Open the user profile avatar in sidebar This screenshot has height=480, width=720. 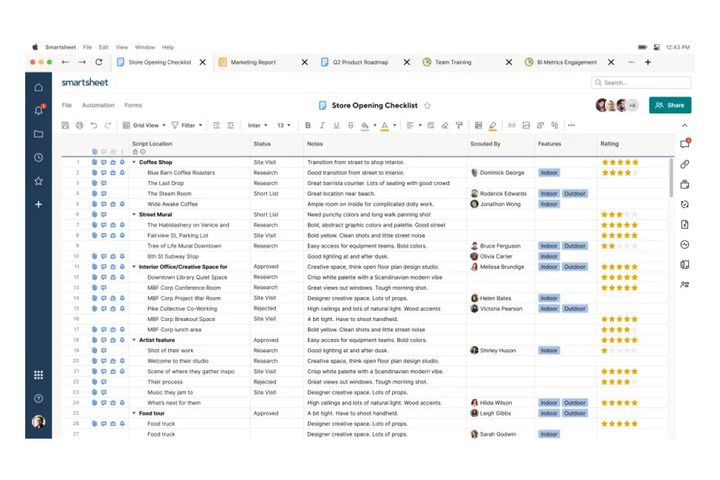click(x=39, y=422)
